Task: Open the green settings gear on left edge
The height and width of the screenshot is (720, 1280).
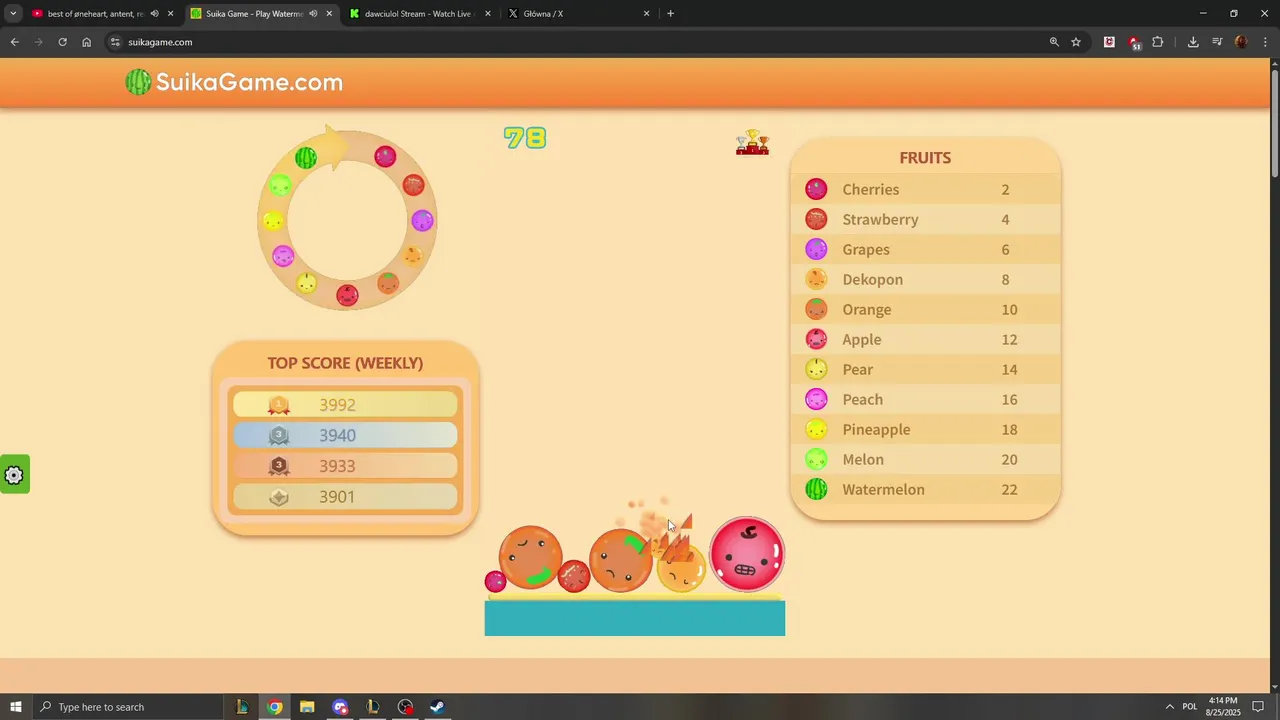Action: click(14, 475)
